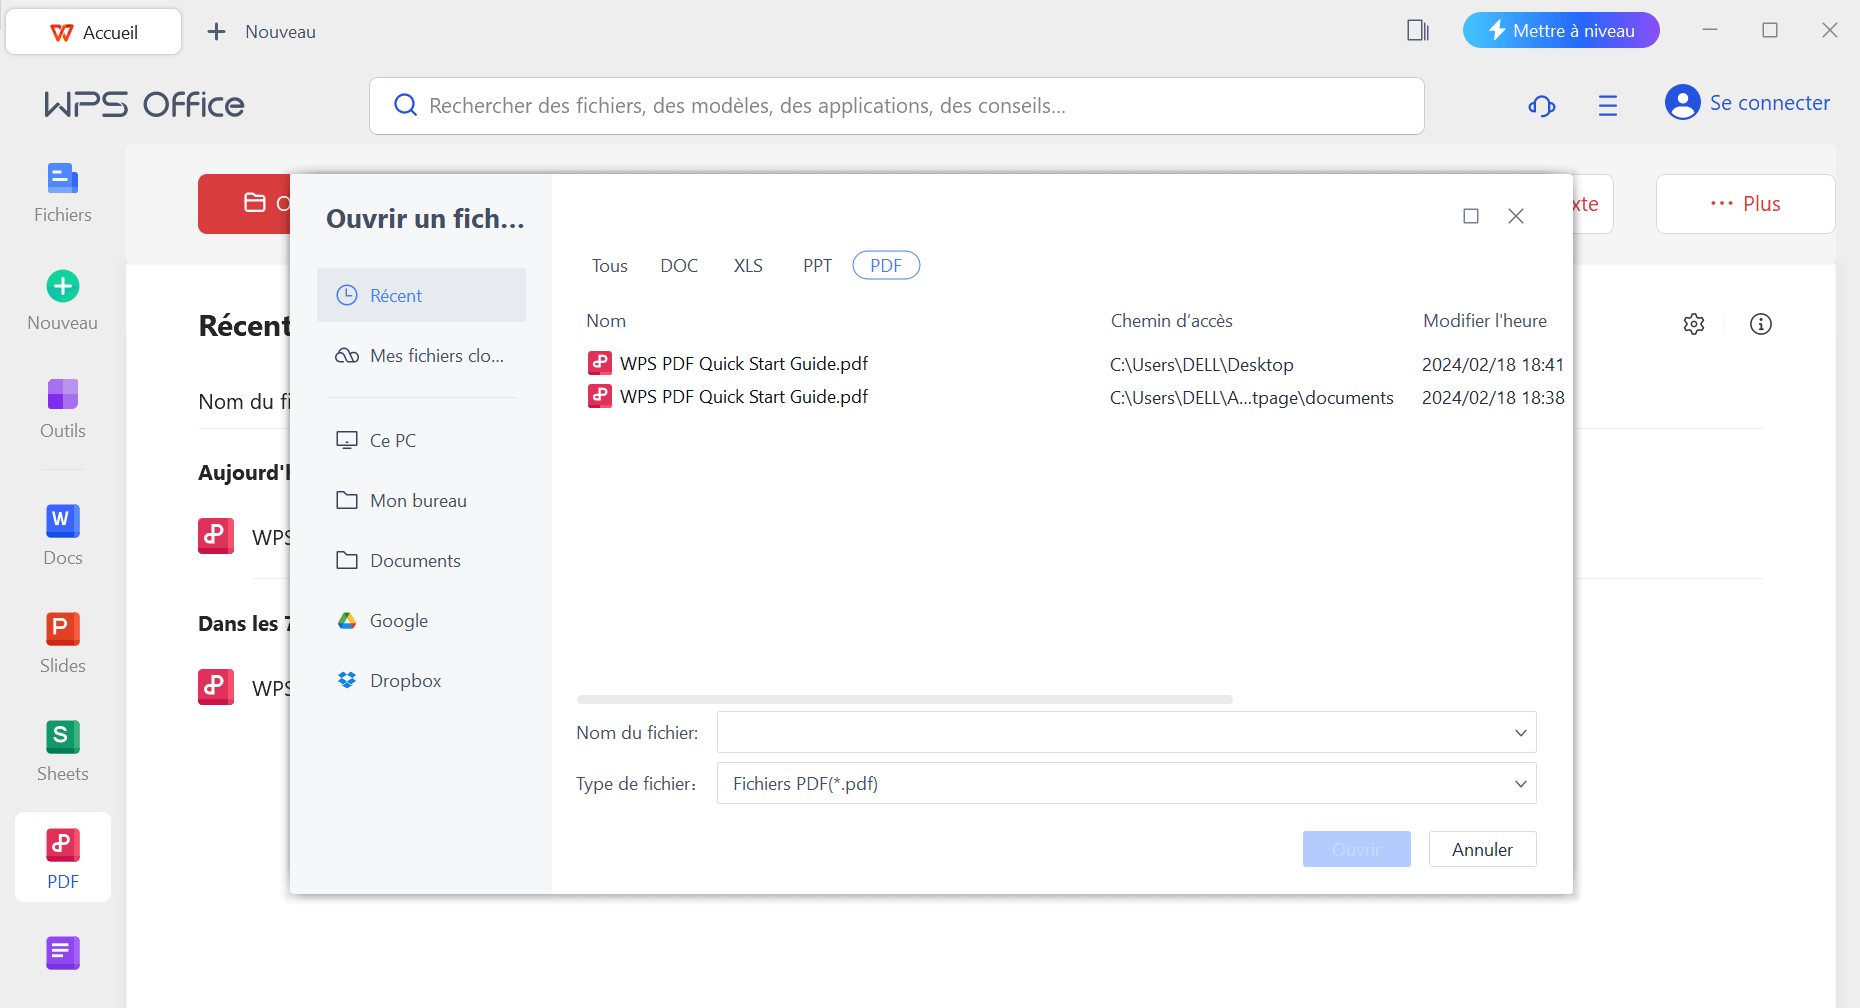Click PDF icon of documents file row
Screen dimensions: 1860x1008
[x=600, y=396]
